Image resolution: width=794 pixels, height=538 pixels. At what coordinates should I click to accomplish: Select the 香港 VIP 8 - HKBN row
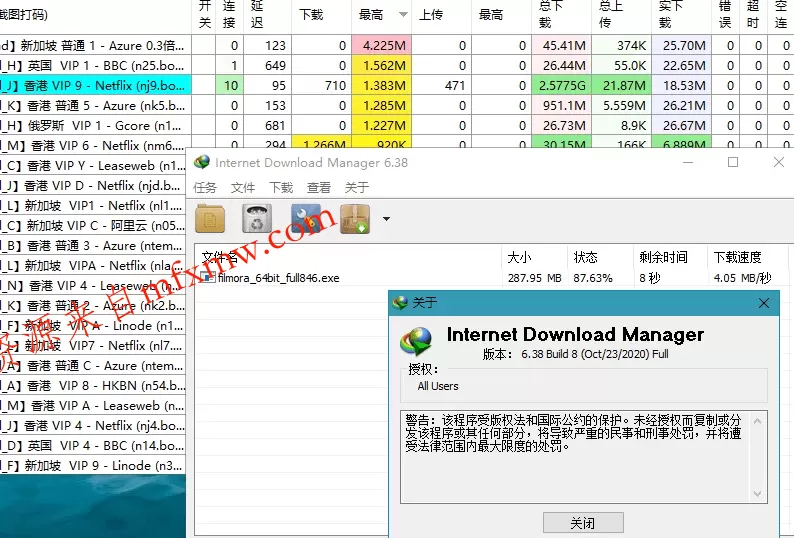(x=93, y=386)
